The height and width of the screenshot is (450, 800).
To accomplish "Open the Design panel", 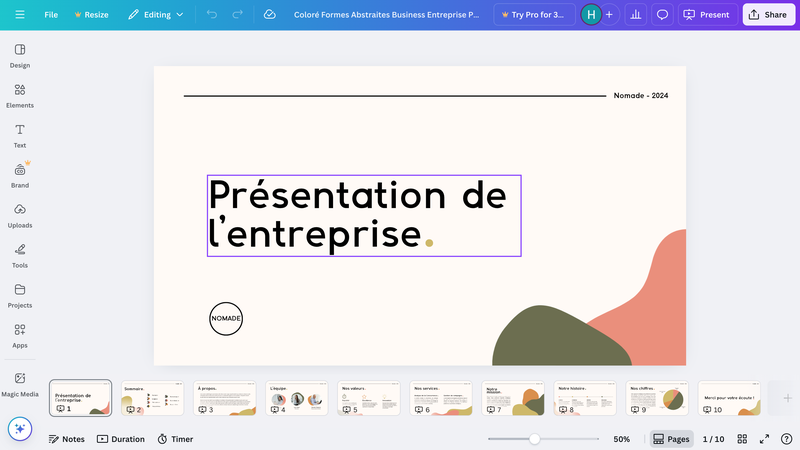I will click(20, 56).
